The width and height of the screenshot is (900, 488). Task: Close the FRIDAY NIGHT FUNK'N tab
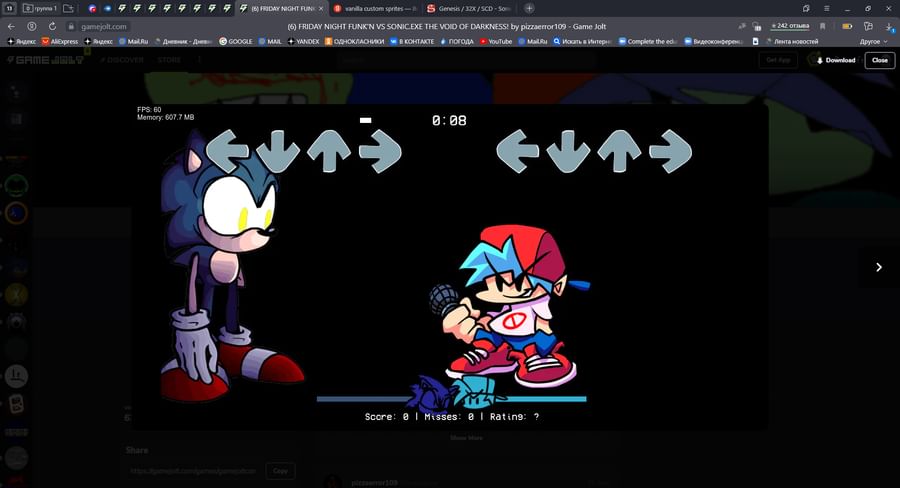[x=321, y=9]
